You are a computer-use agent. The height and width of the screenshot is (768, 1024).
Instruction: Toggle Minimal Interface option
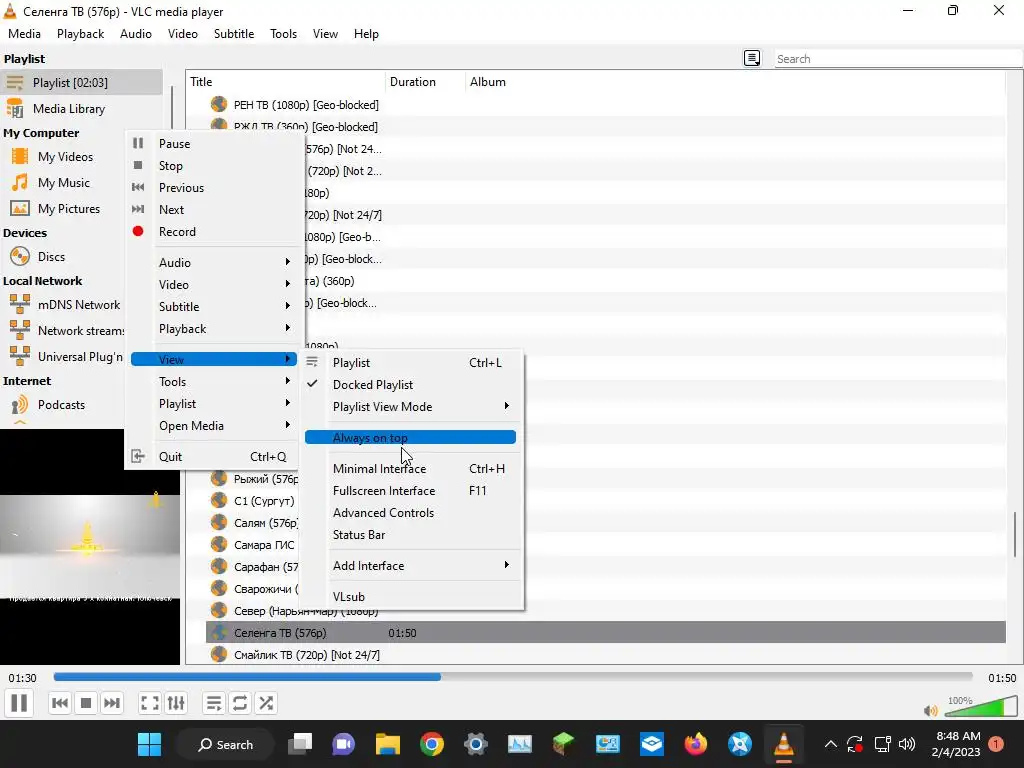coord(411,469)
